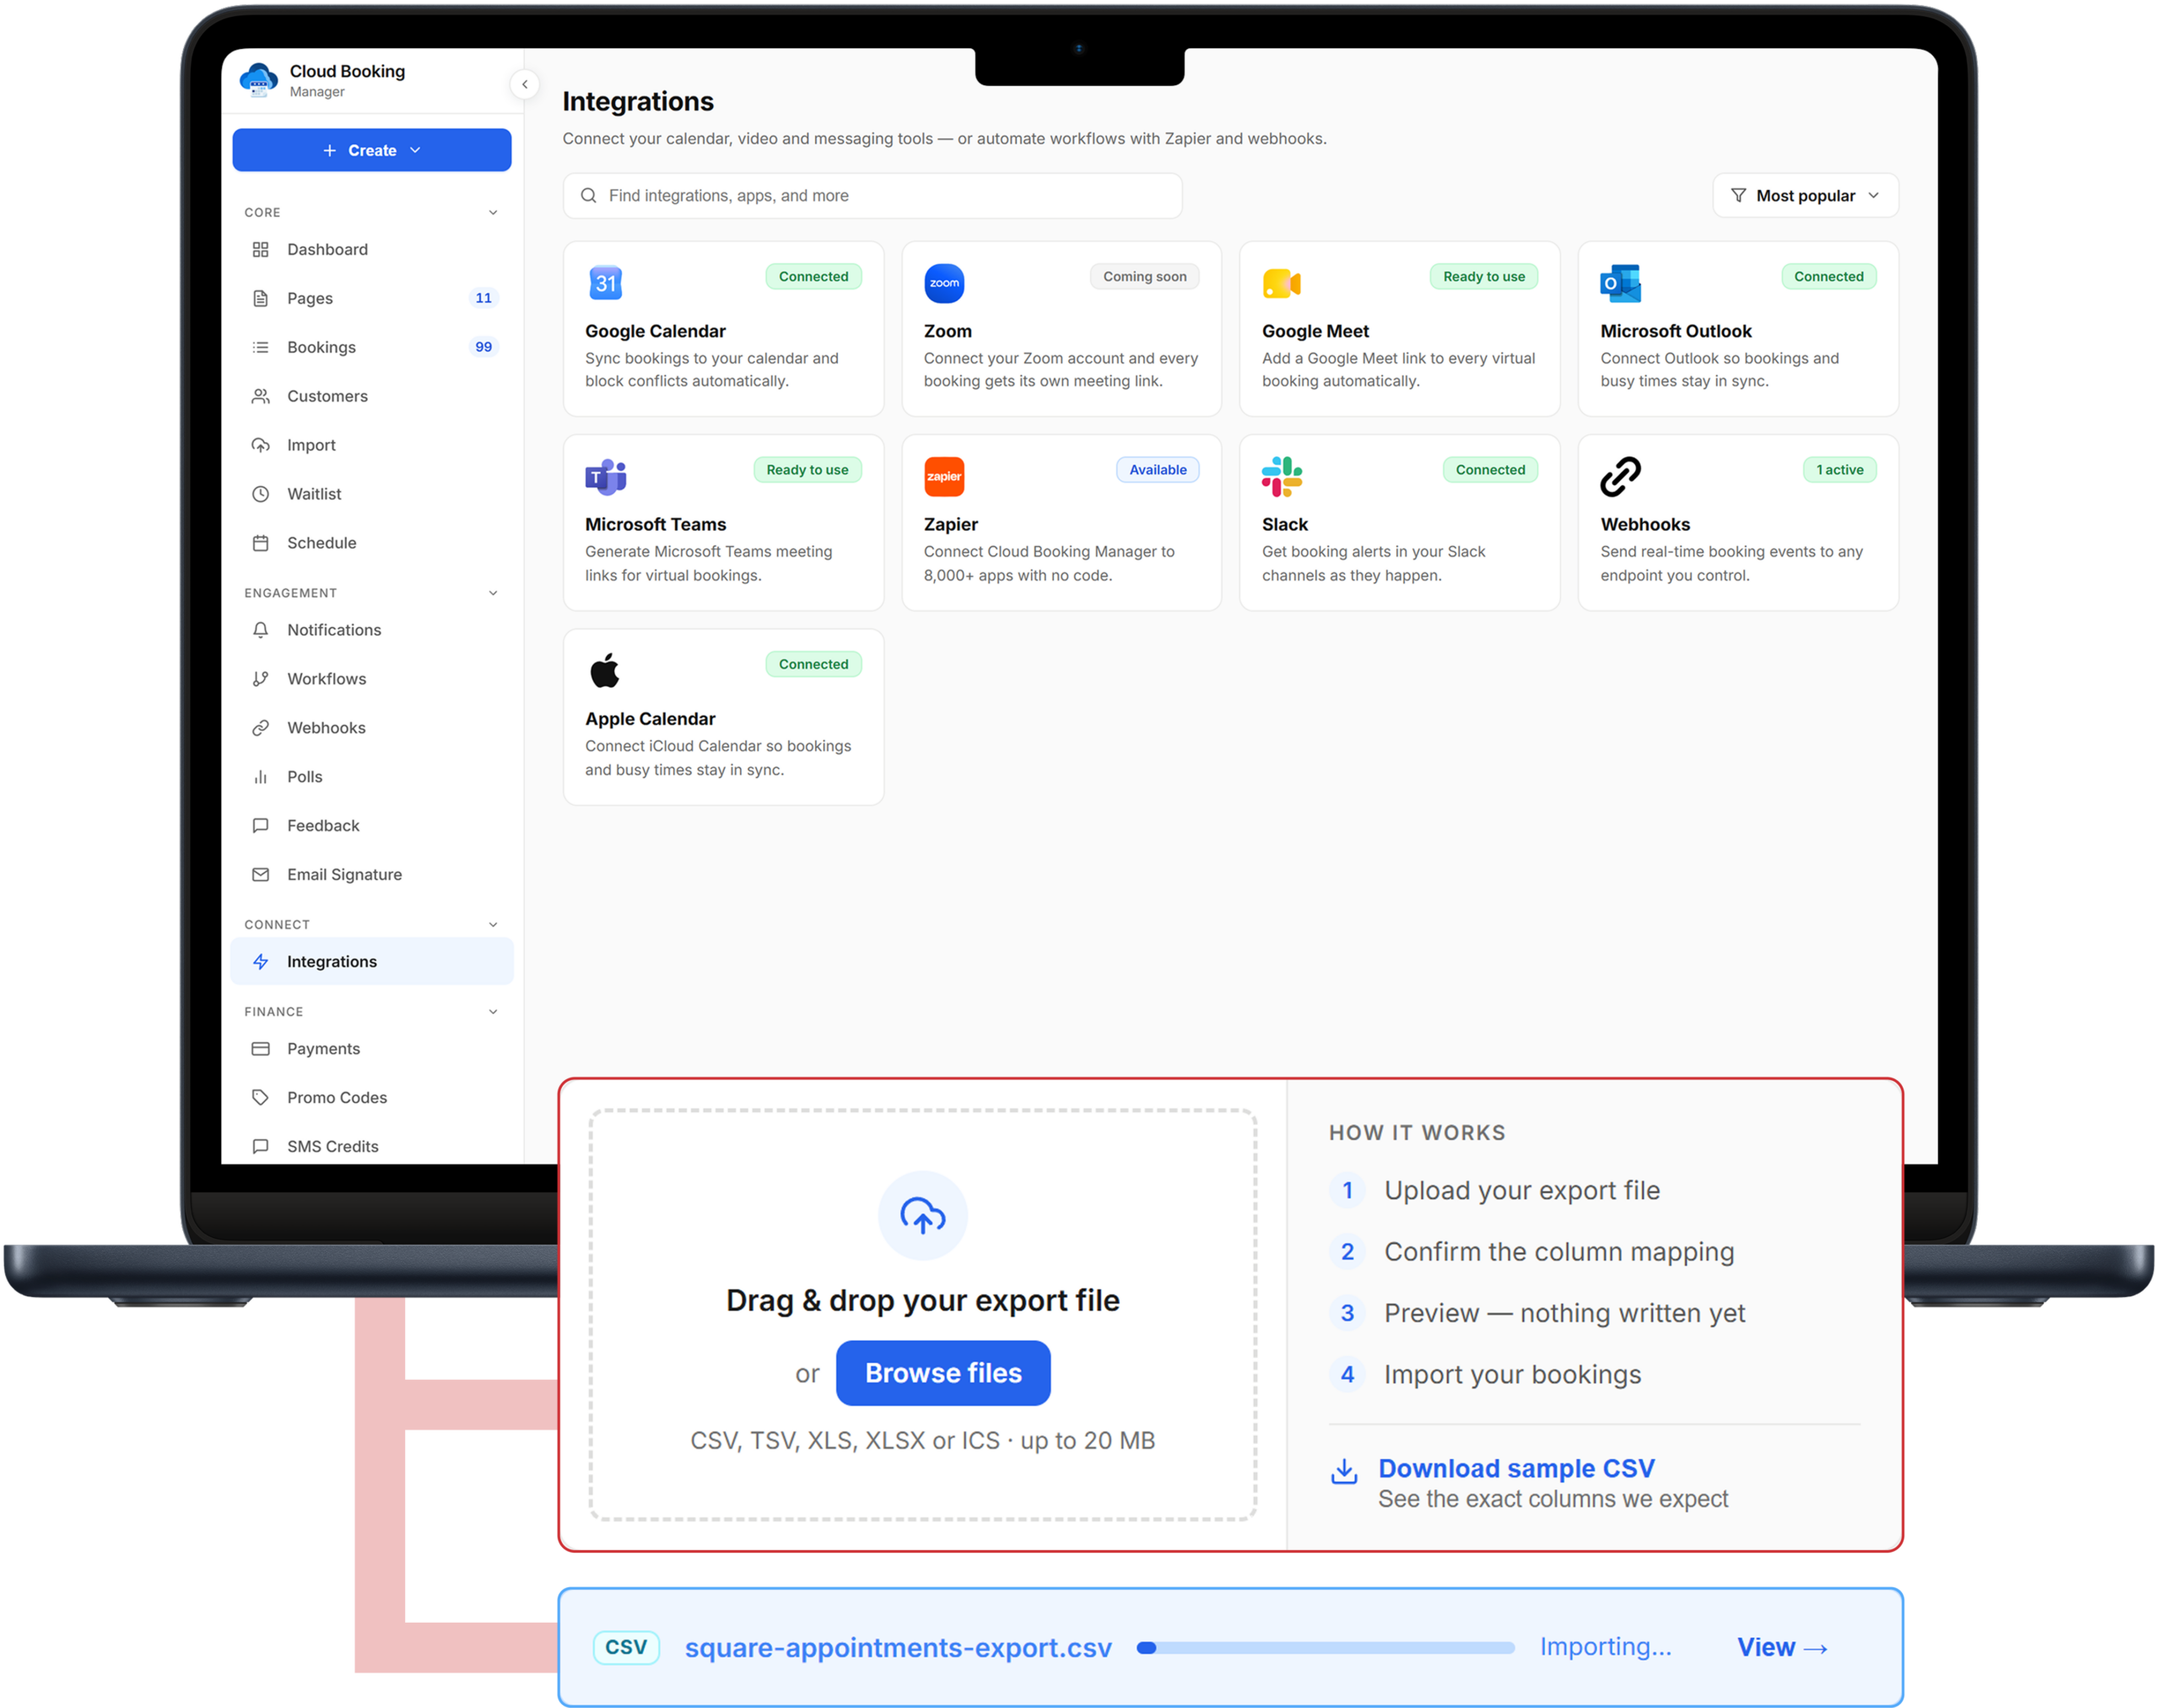
Task: Click the download icon beside sample CSV
Action: coord(1344,1471)
